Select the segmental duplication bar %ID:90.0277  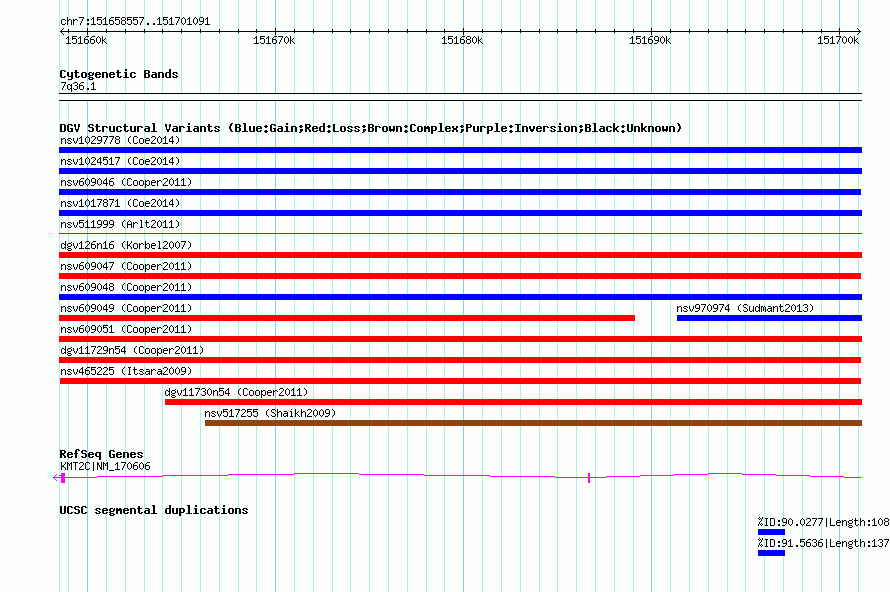click(x=771, y=532)
